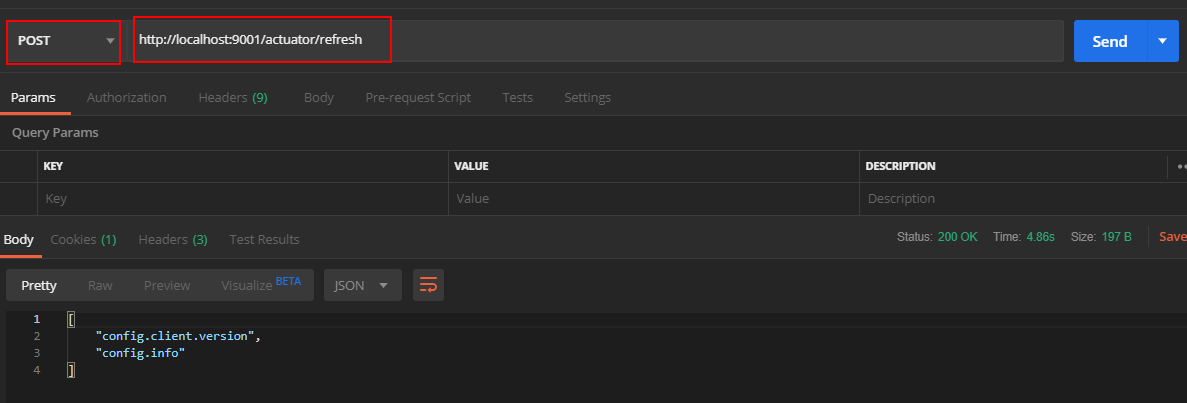
Task: Toggle the wrap lines icon
Action: click(428, 285)
